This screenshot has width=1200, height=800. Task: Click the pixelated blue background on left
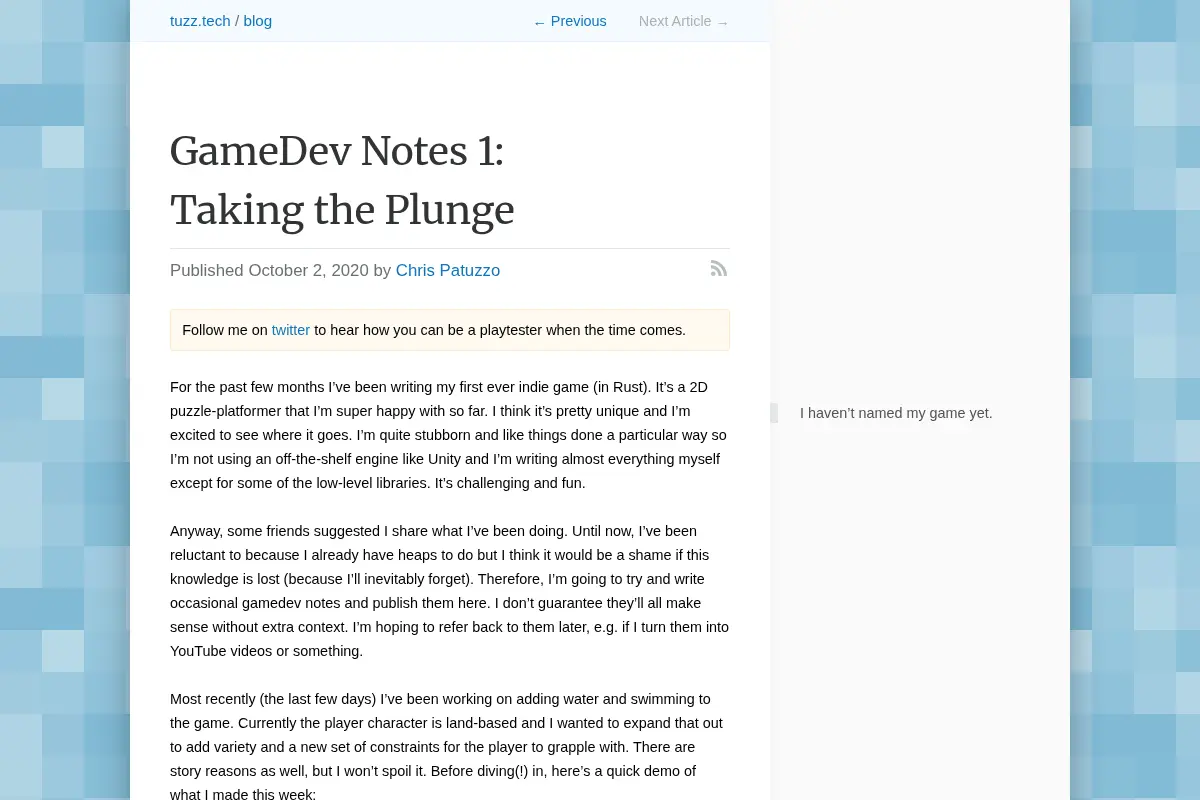point(65,400)
